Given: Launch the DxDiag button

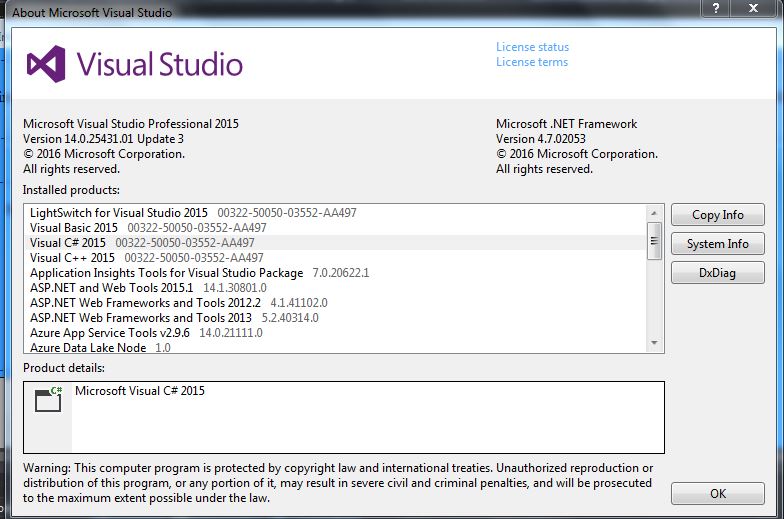Looking at the screenshot, I should [718, 272].
